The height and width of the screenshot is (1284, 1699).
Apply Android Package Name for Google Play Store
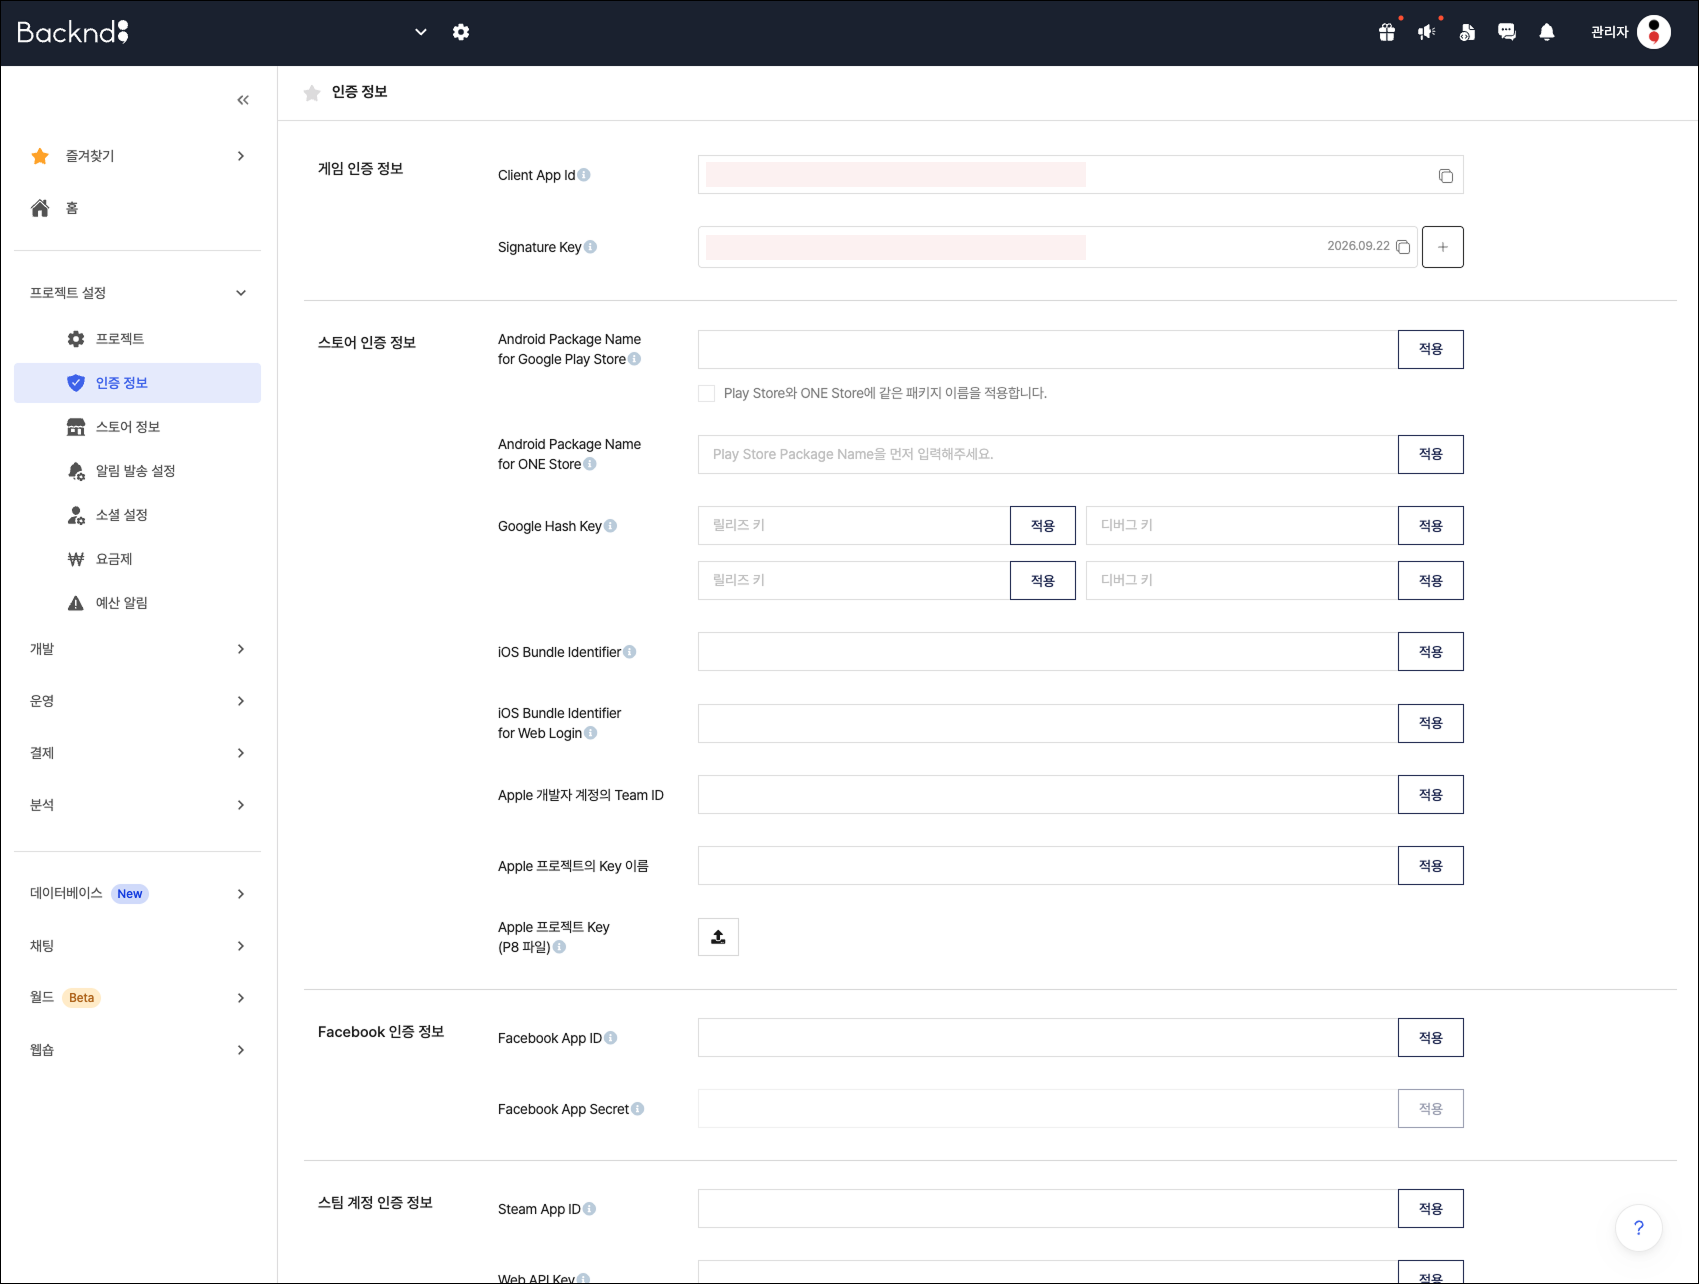1431,349
